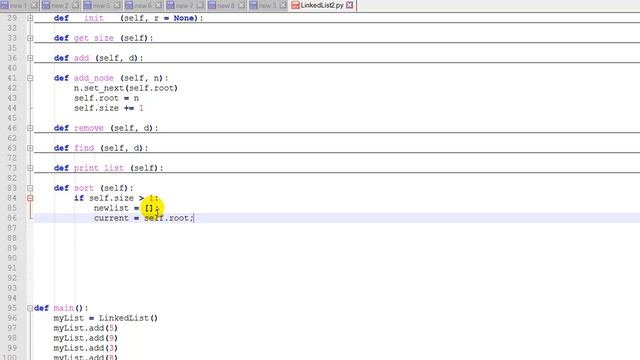640x360 pixels.
Task: Close the new 1 tab
Action: [34, 5]
